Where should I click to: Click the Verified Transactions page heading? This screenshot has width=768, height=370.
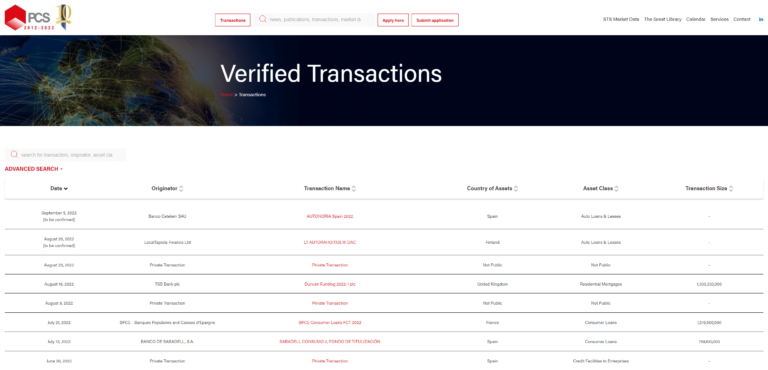tap(331, 74)
